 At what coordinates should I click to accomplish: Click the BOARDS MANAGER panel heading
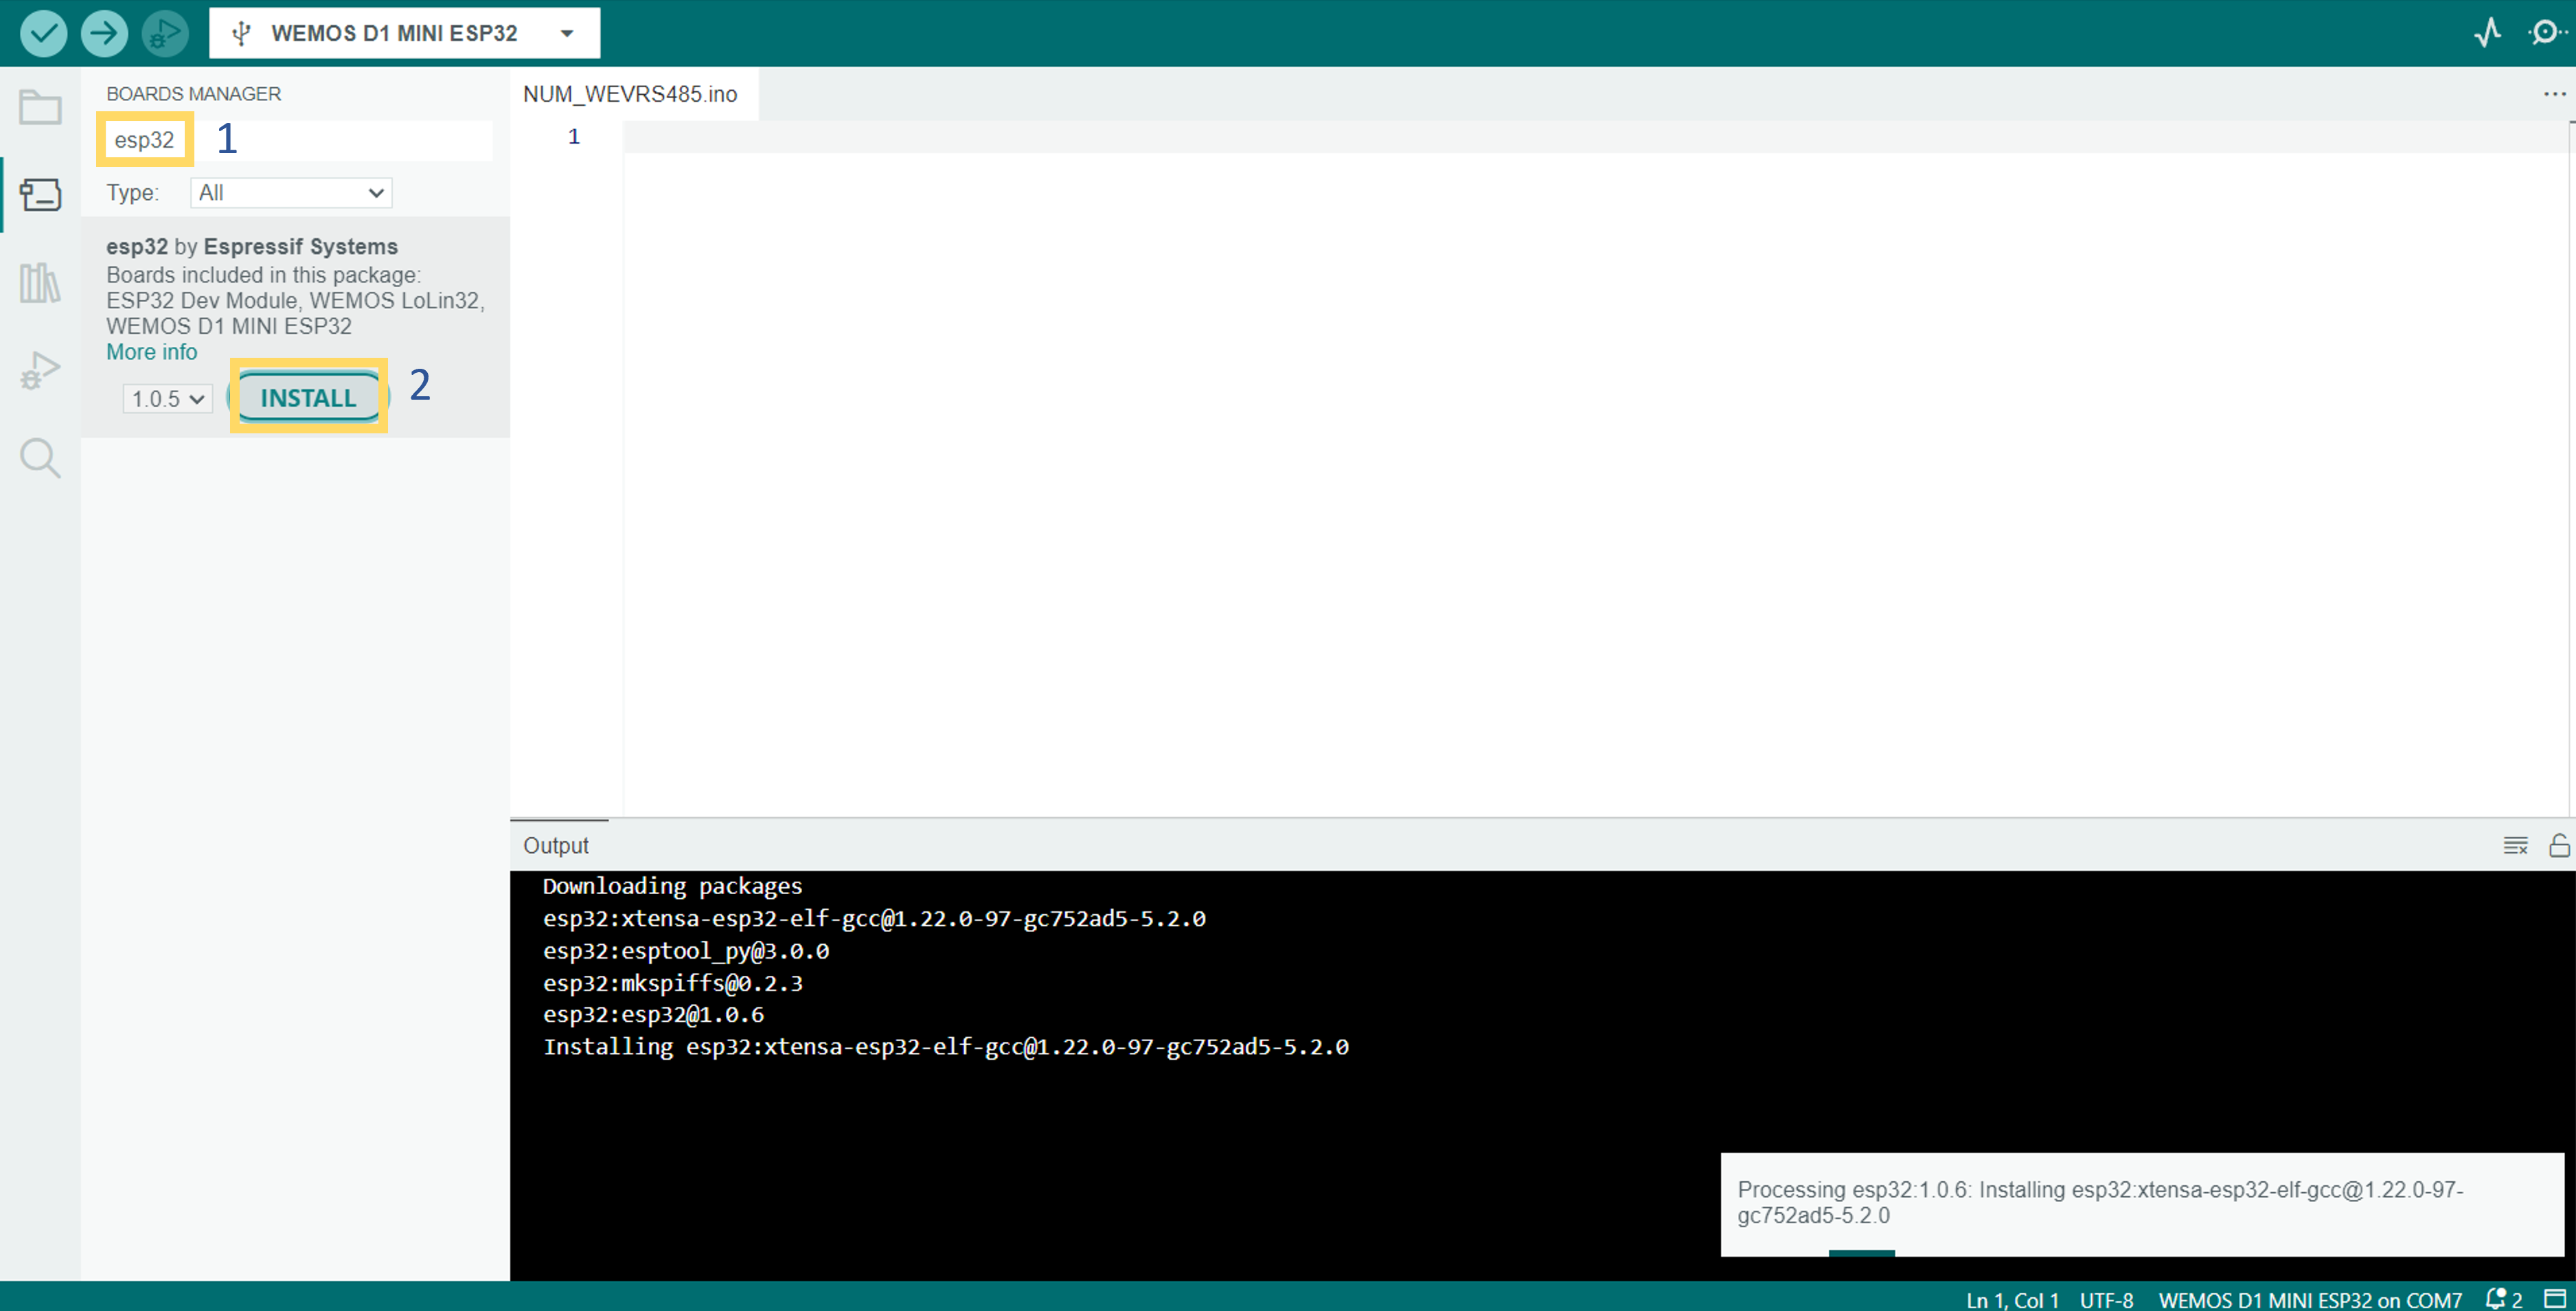194,94
